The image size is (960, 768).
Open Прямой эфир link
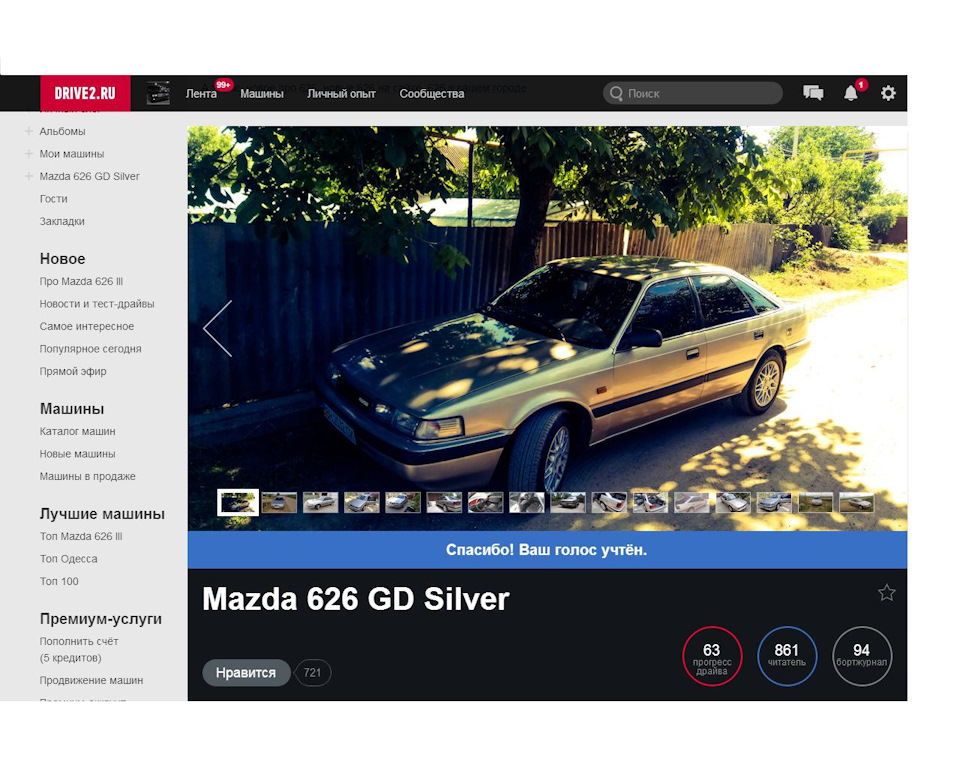click(73, 371)
